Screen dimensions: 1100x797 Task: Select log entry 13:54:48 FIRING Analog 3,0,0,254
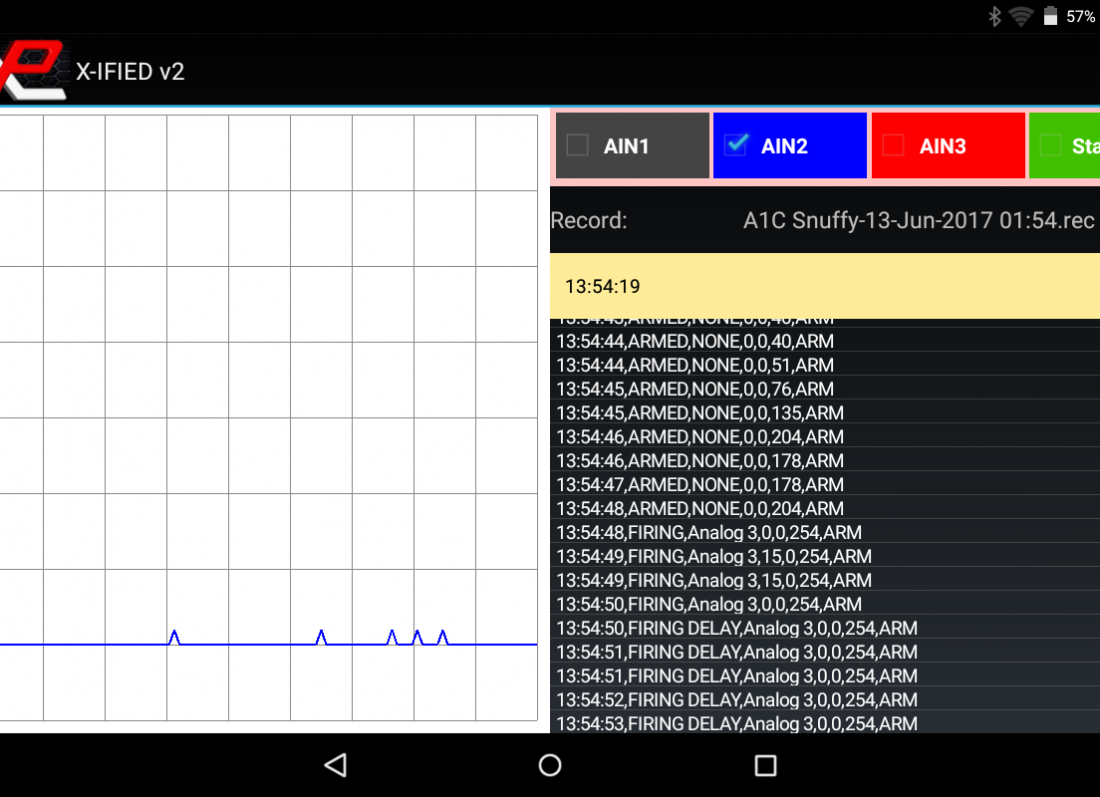pos(709,533)
